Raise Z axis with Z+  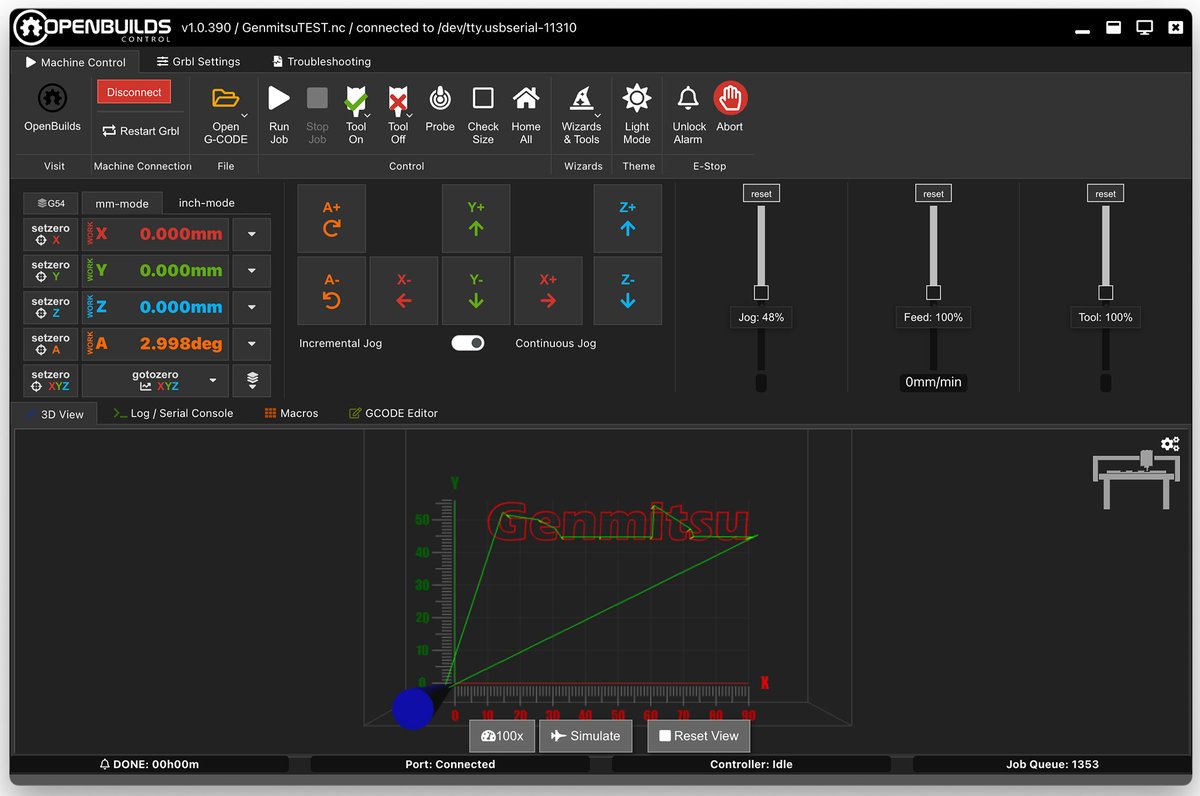pyautogui.click(x=628, y=218)
